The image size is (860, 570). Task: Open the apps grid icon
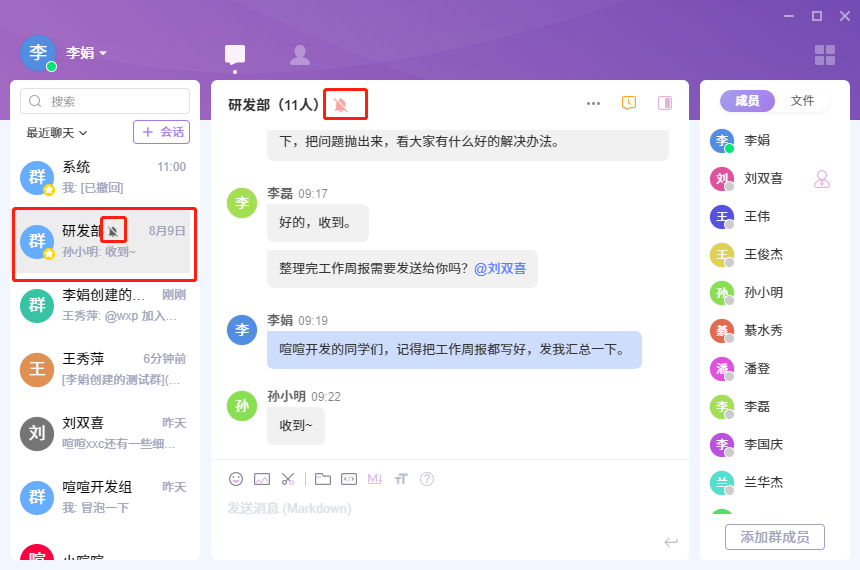point(825,55)
